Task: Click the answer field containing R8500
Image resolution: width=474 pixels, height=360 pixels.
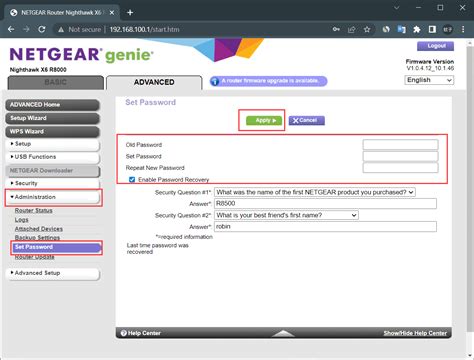Action: [325, 204]
